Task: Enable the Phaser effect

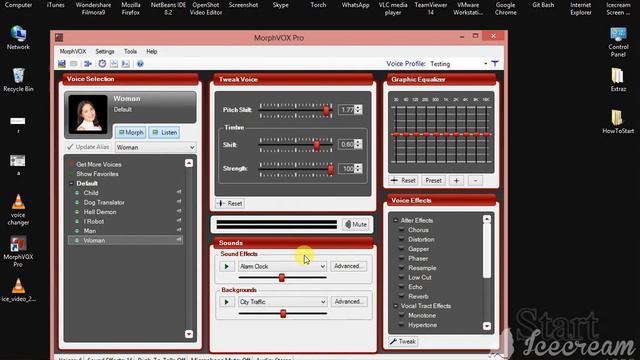Action: (x=418, y=258)
